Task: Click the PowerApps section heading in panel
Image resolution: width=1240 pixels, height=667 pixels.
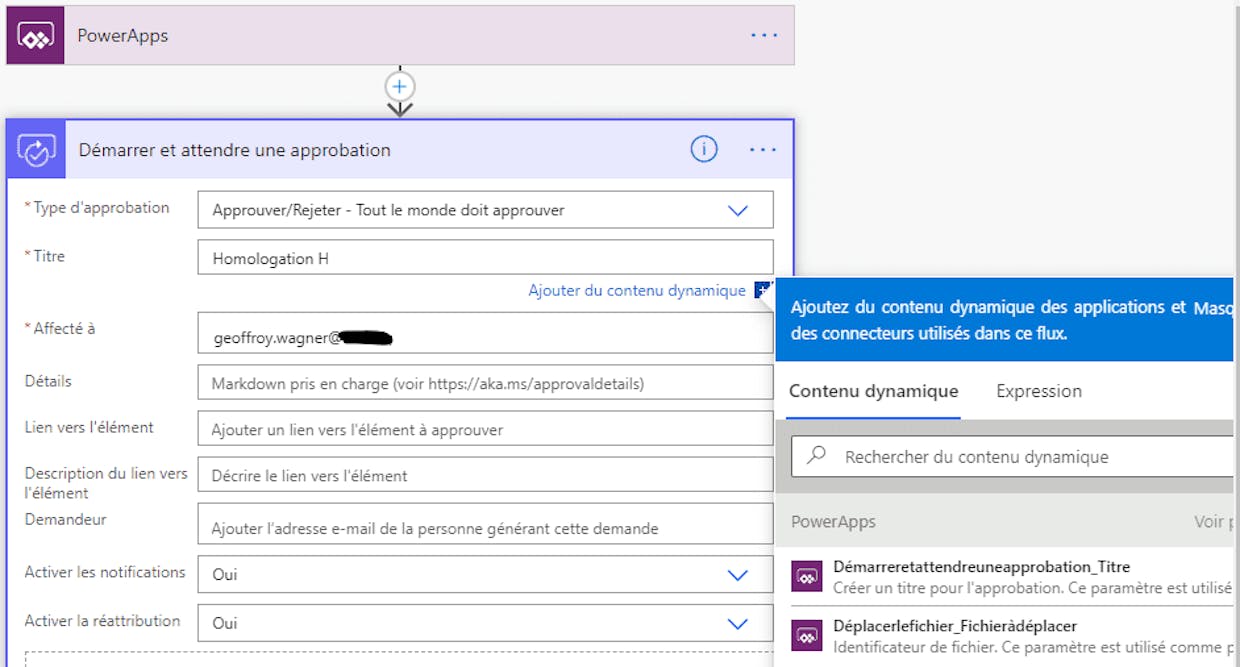Action: tap(833, 521)
